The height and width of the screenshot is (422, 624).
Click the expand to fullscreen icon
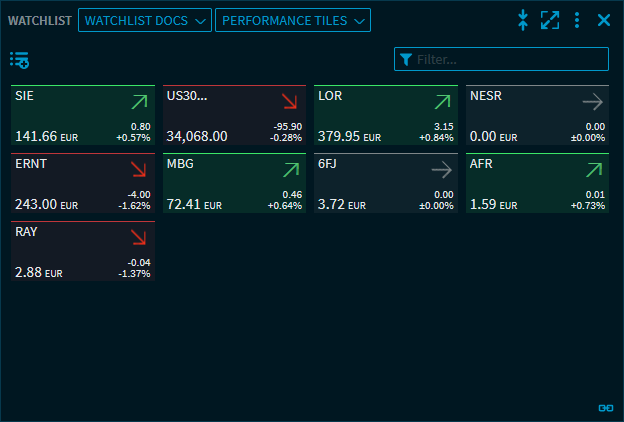point(550,20)
